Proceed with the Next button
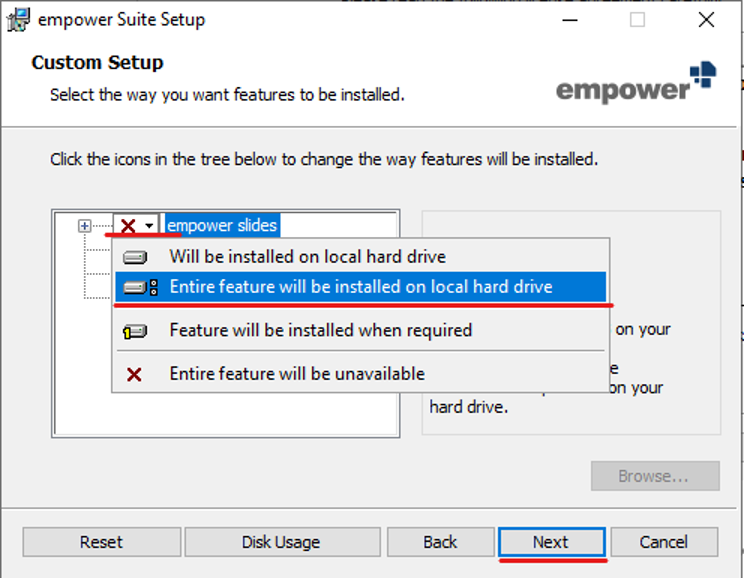 pyautogui.click(x=551, y=542)
